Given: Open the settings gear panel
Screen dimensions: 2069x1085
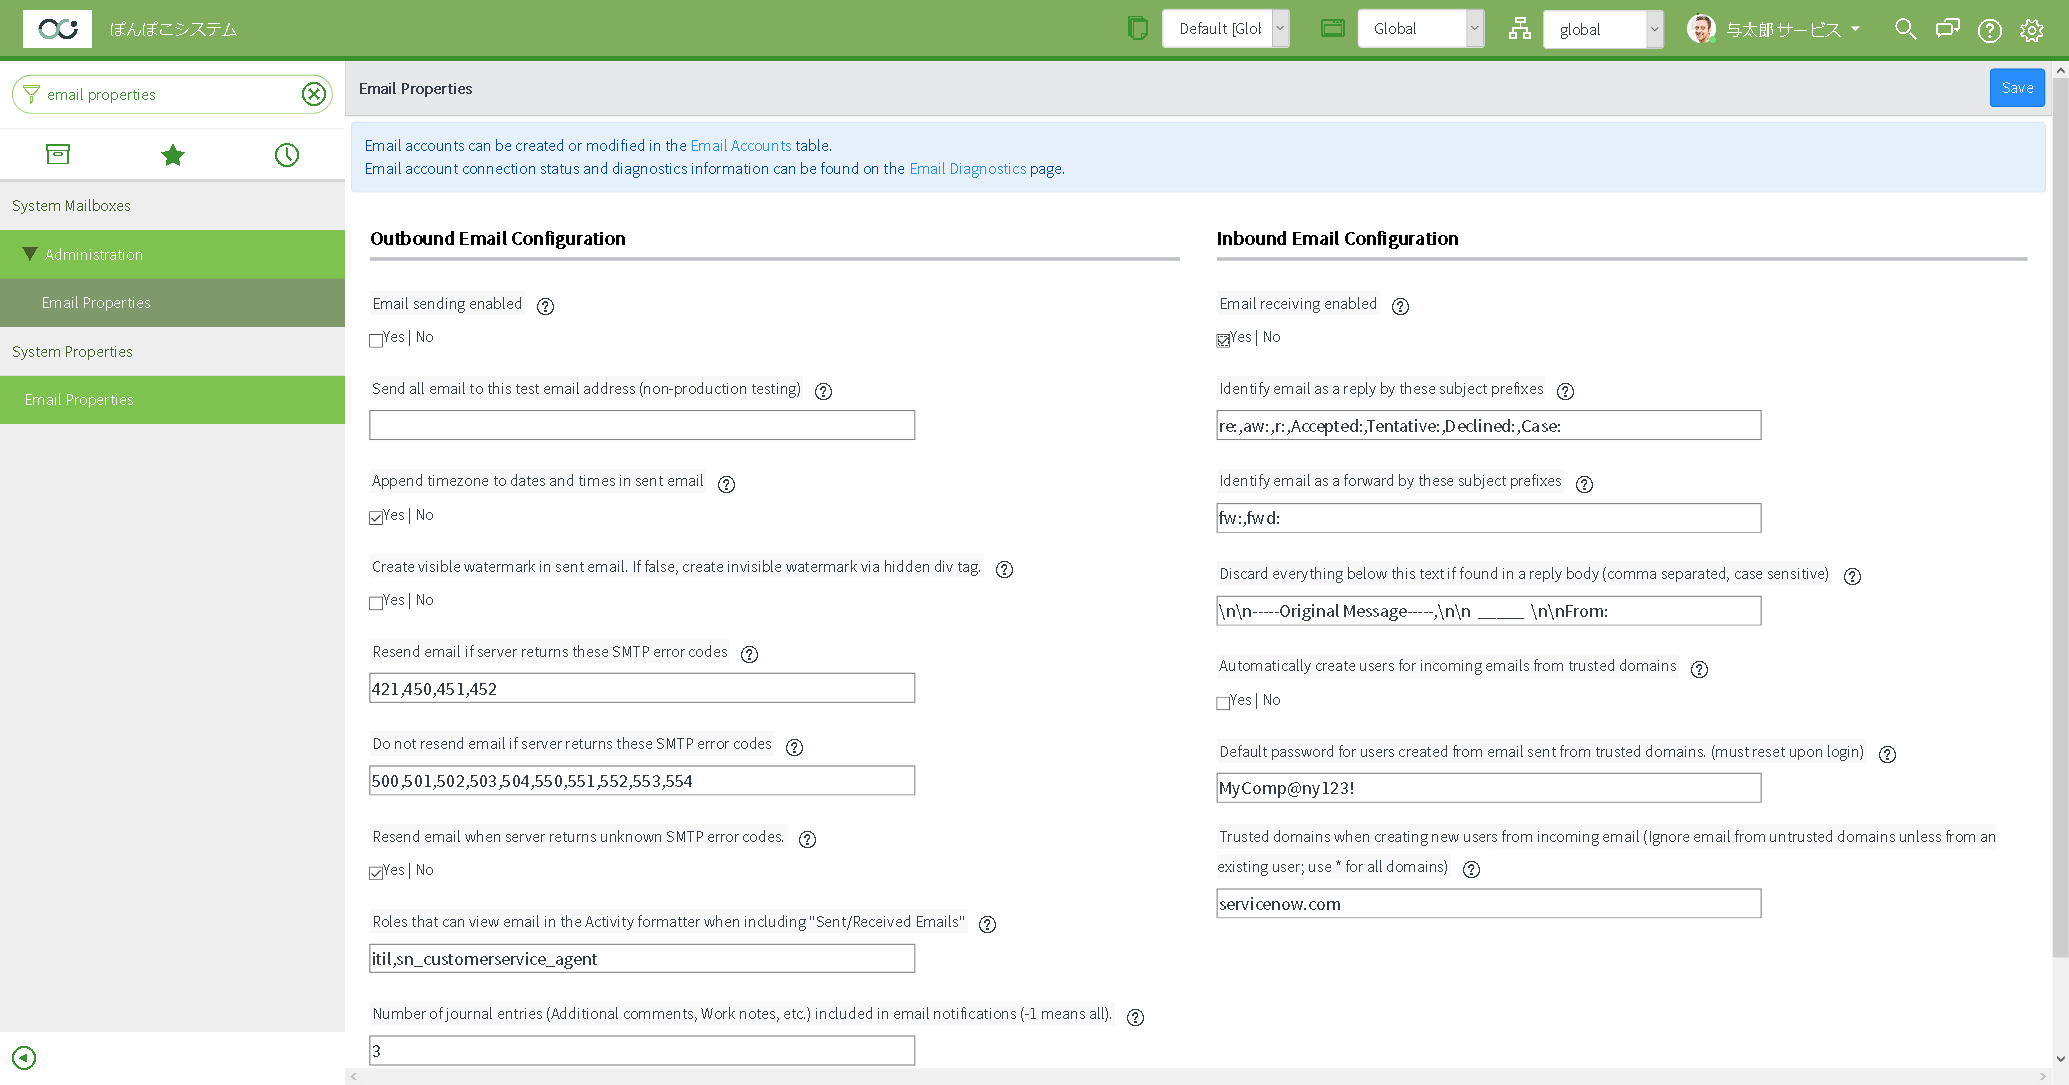Looking at the screenshot, I should click(x=2032, y=29).
